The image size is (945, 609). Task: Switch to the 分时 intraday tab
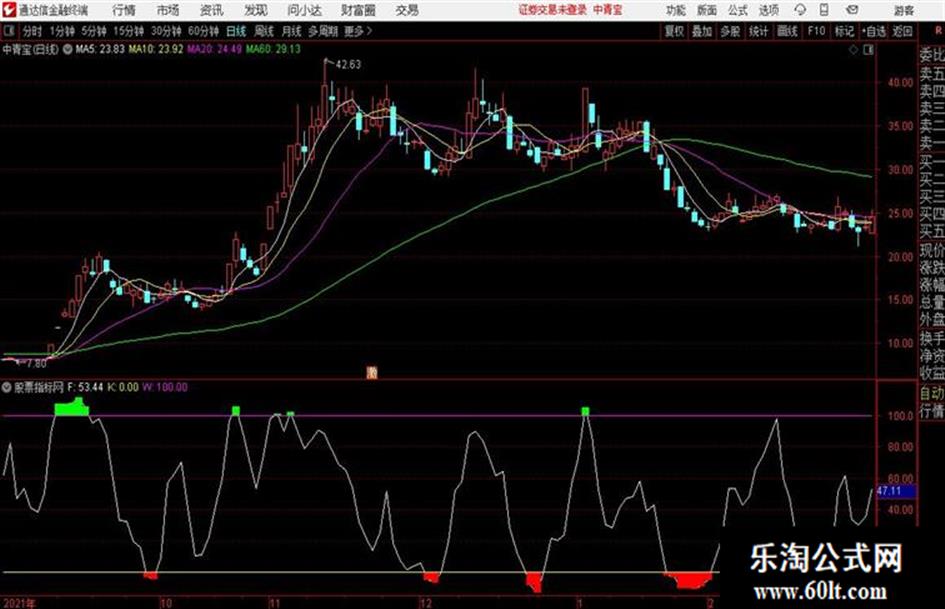click(x=33, y=31)
